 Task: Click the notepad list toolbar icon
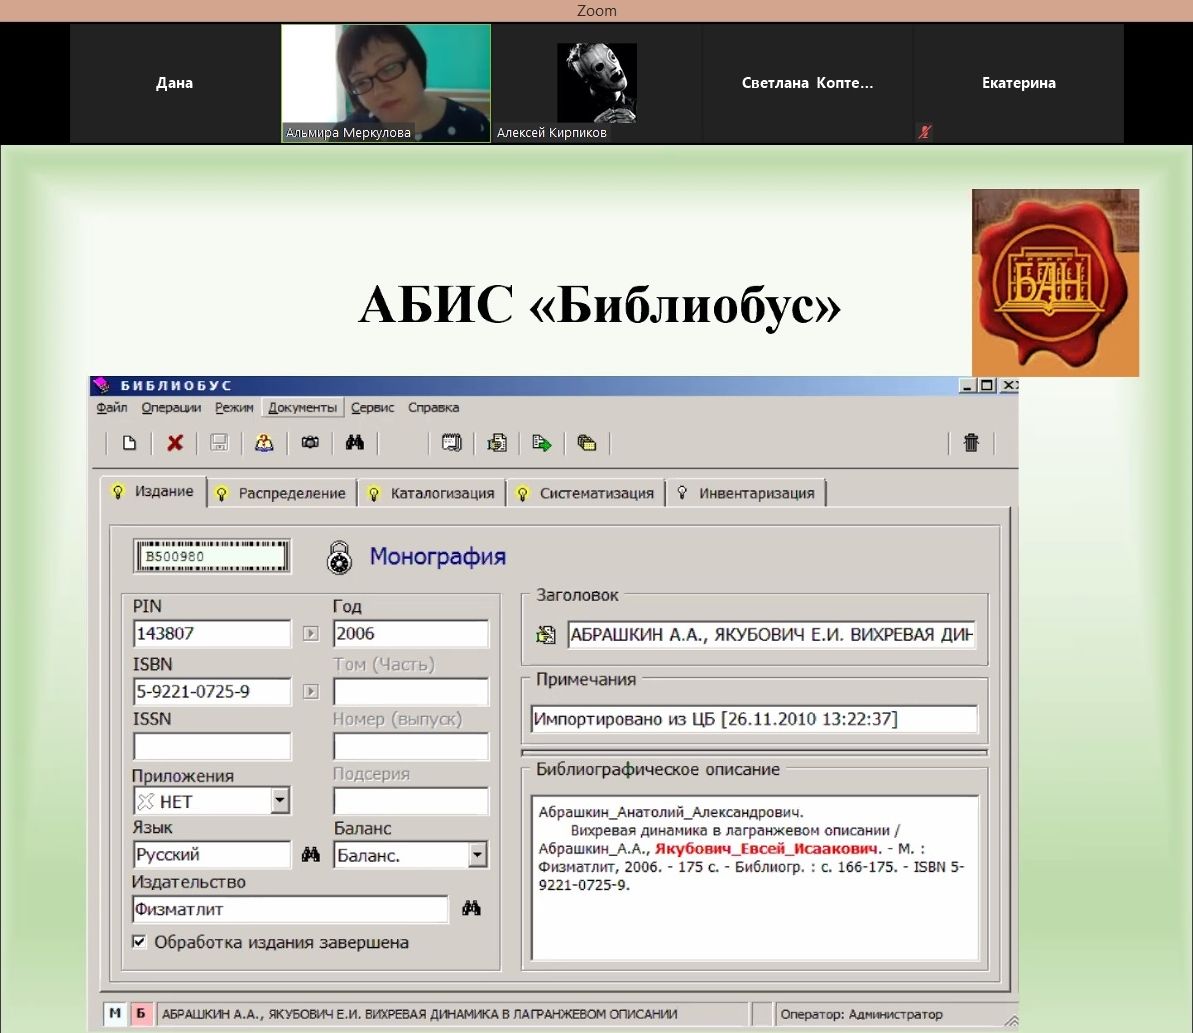(x=451, y=443)
